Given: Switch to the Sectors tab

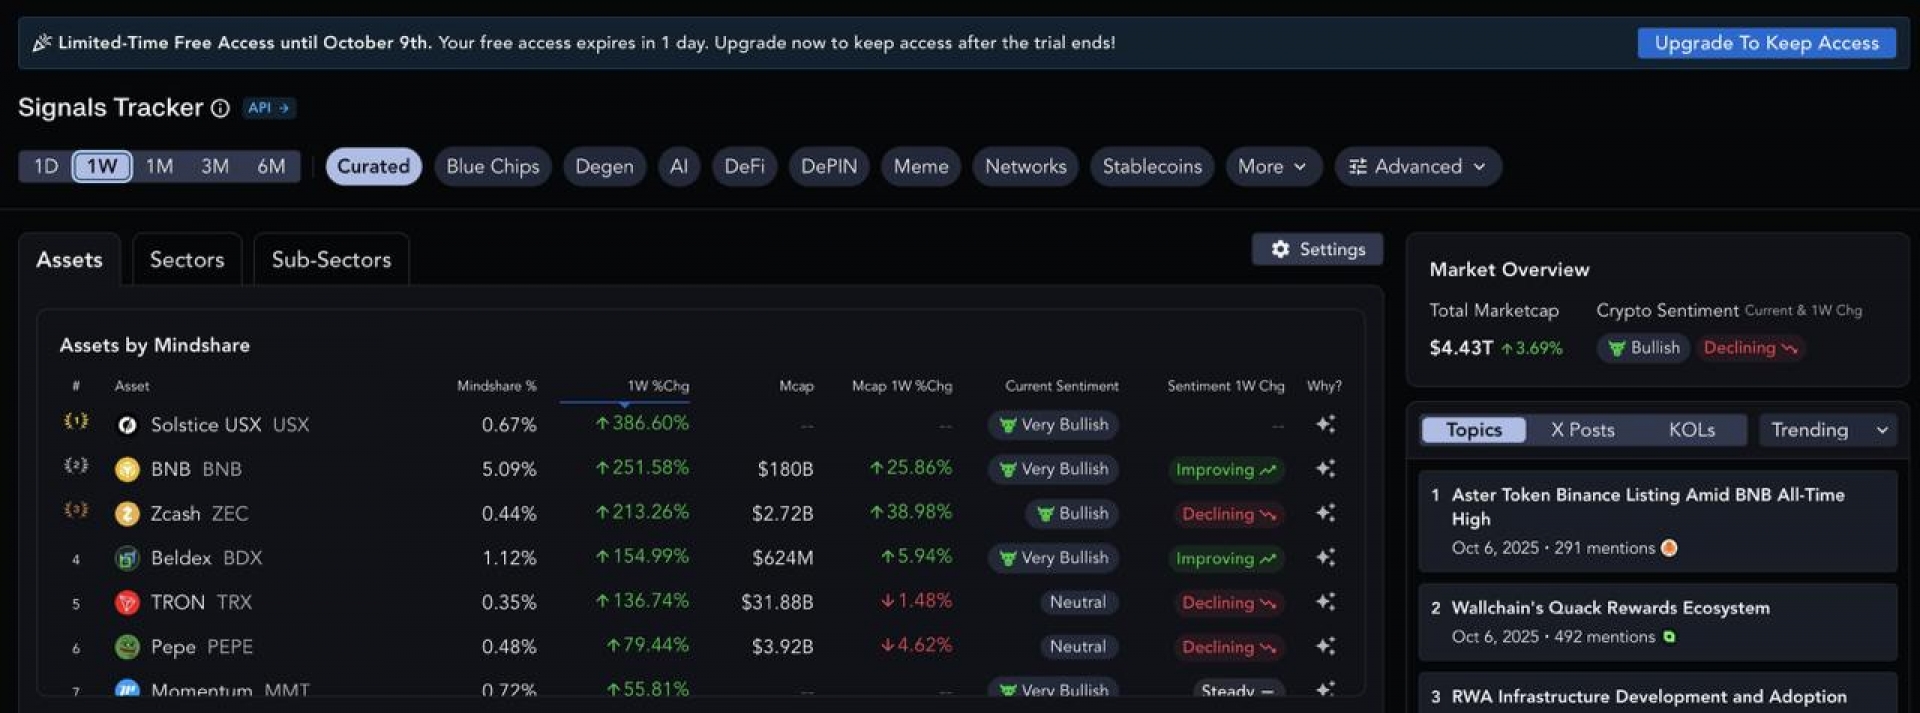Looking at the screenshot, I should point(187,260).
